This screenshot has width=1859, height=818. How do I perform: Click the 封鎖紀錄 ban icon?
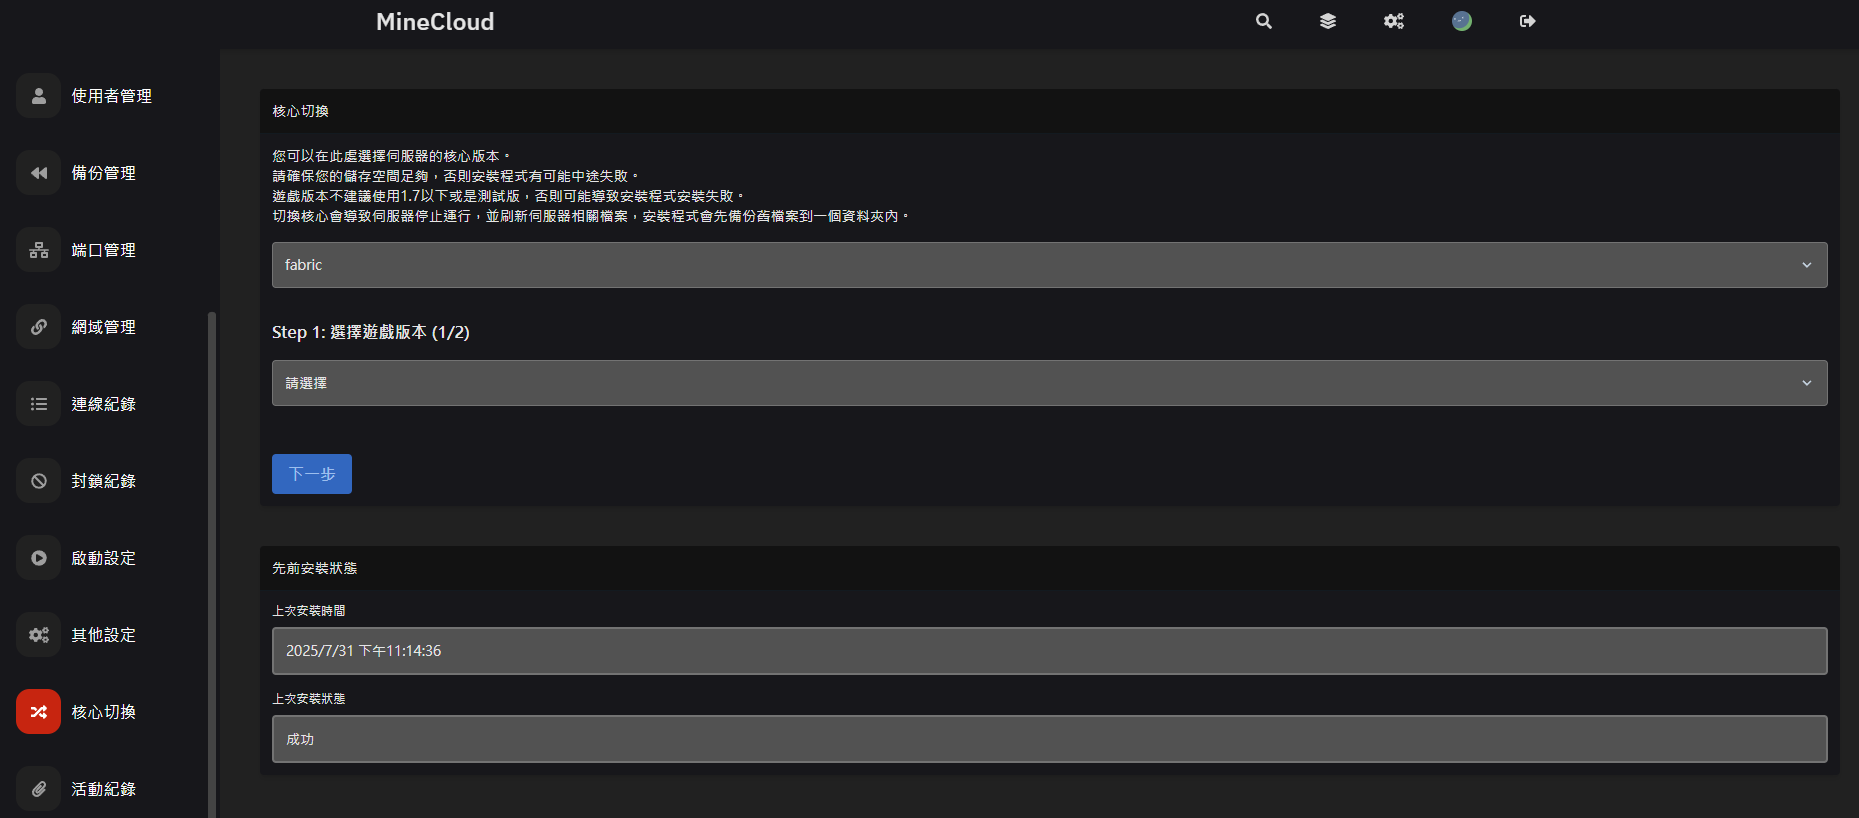pos(39,481)
